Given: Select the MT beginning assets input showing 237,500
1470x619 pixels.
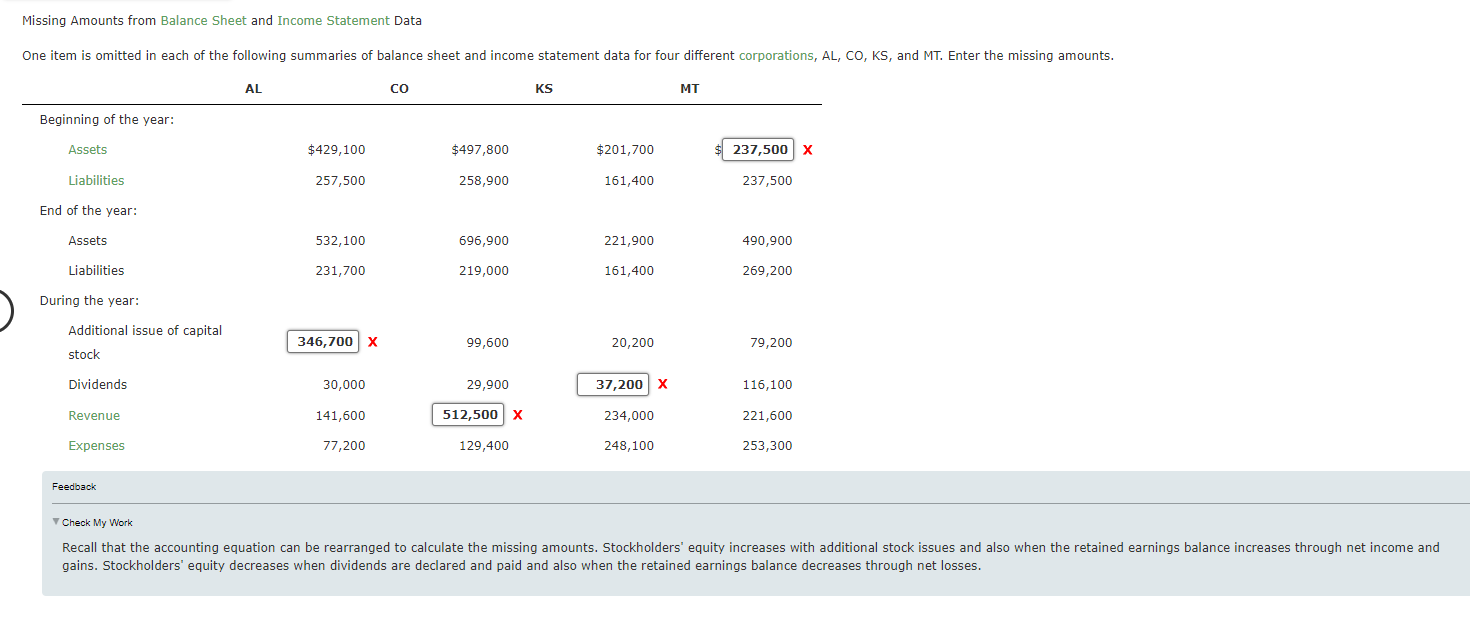Looking at the screenshot, I should pos(758,149).
